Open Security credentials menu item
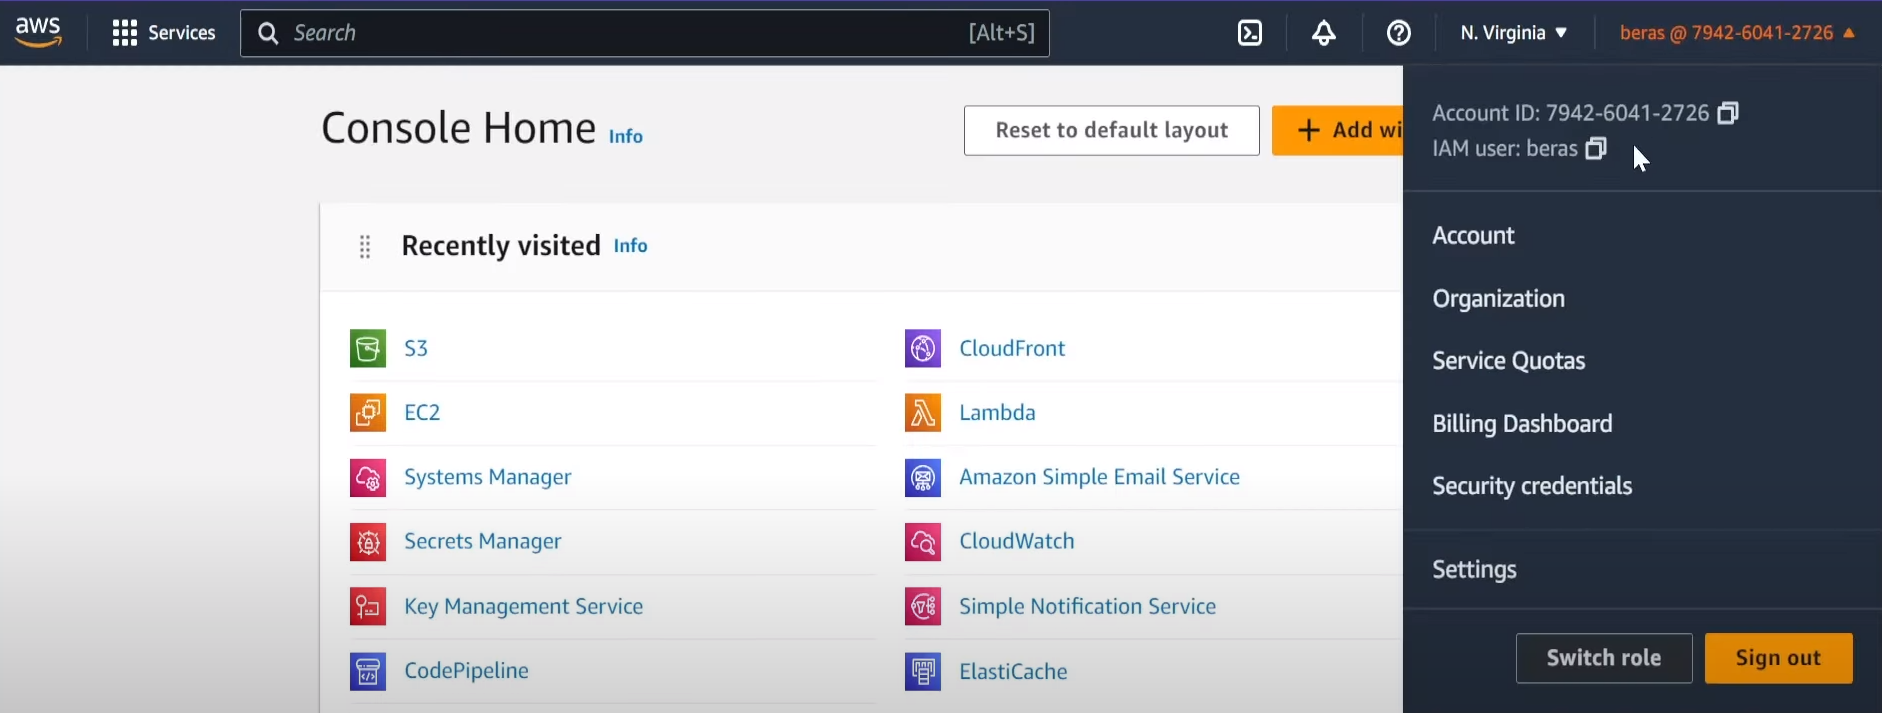1882x713 pixels. 1532,486
